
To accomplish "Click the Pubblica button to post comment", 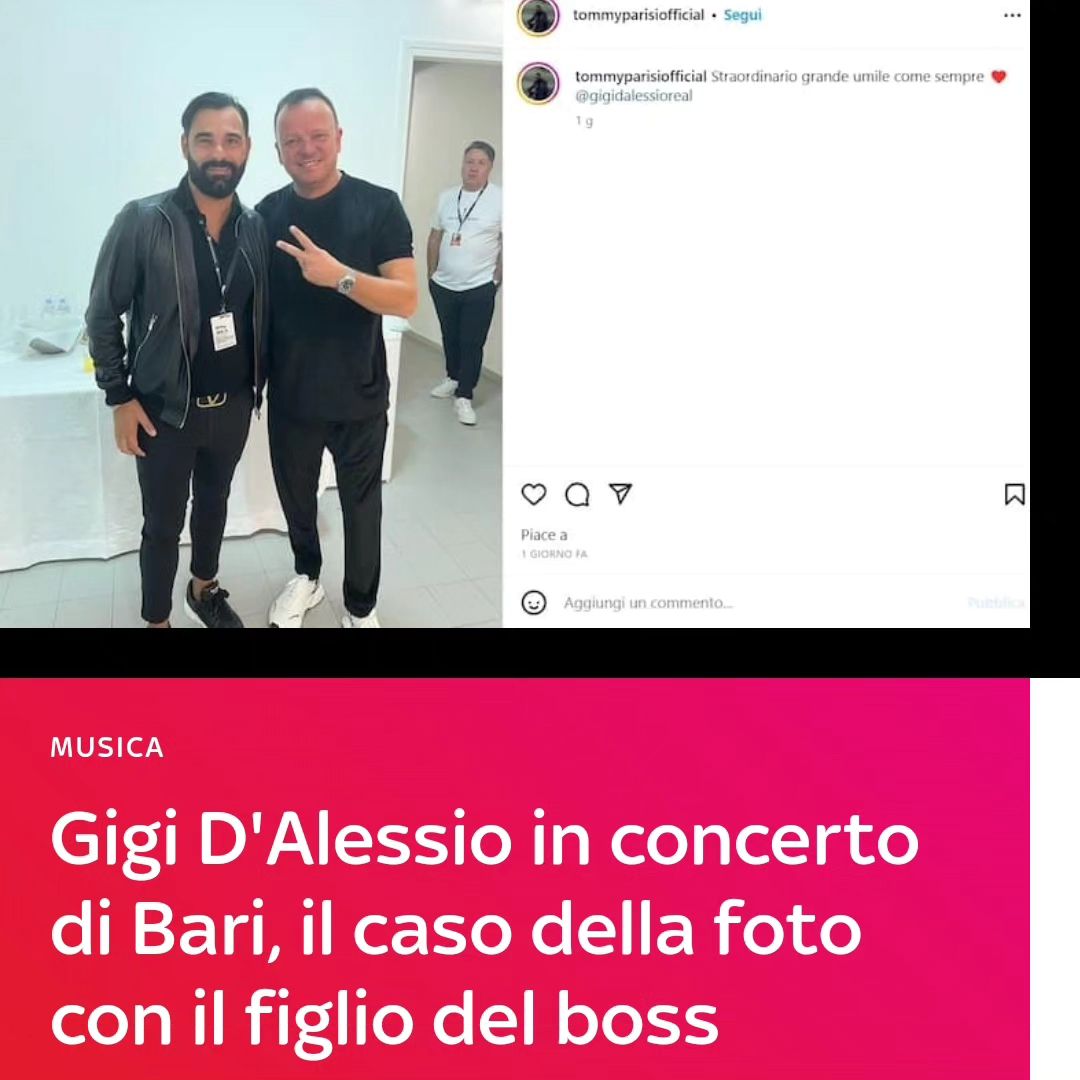I will coord(997,603).
